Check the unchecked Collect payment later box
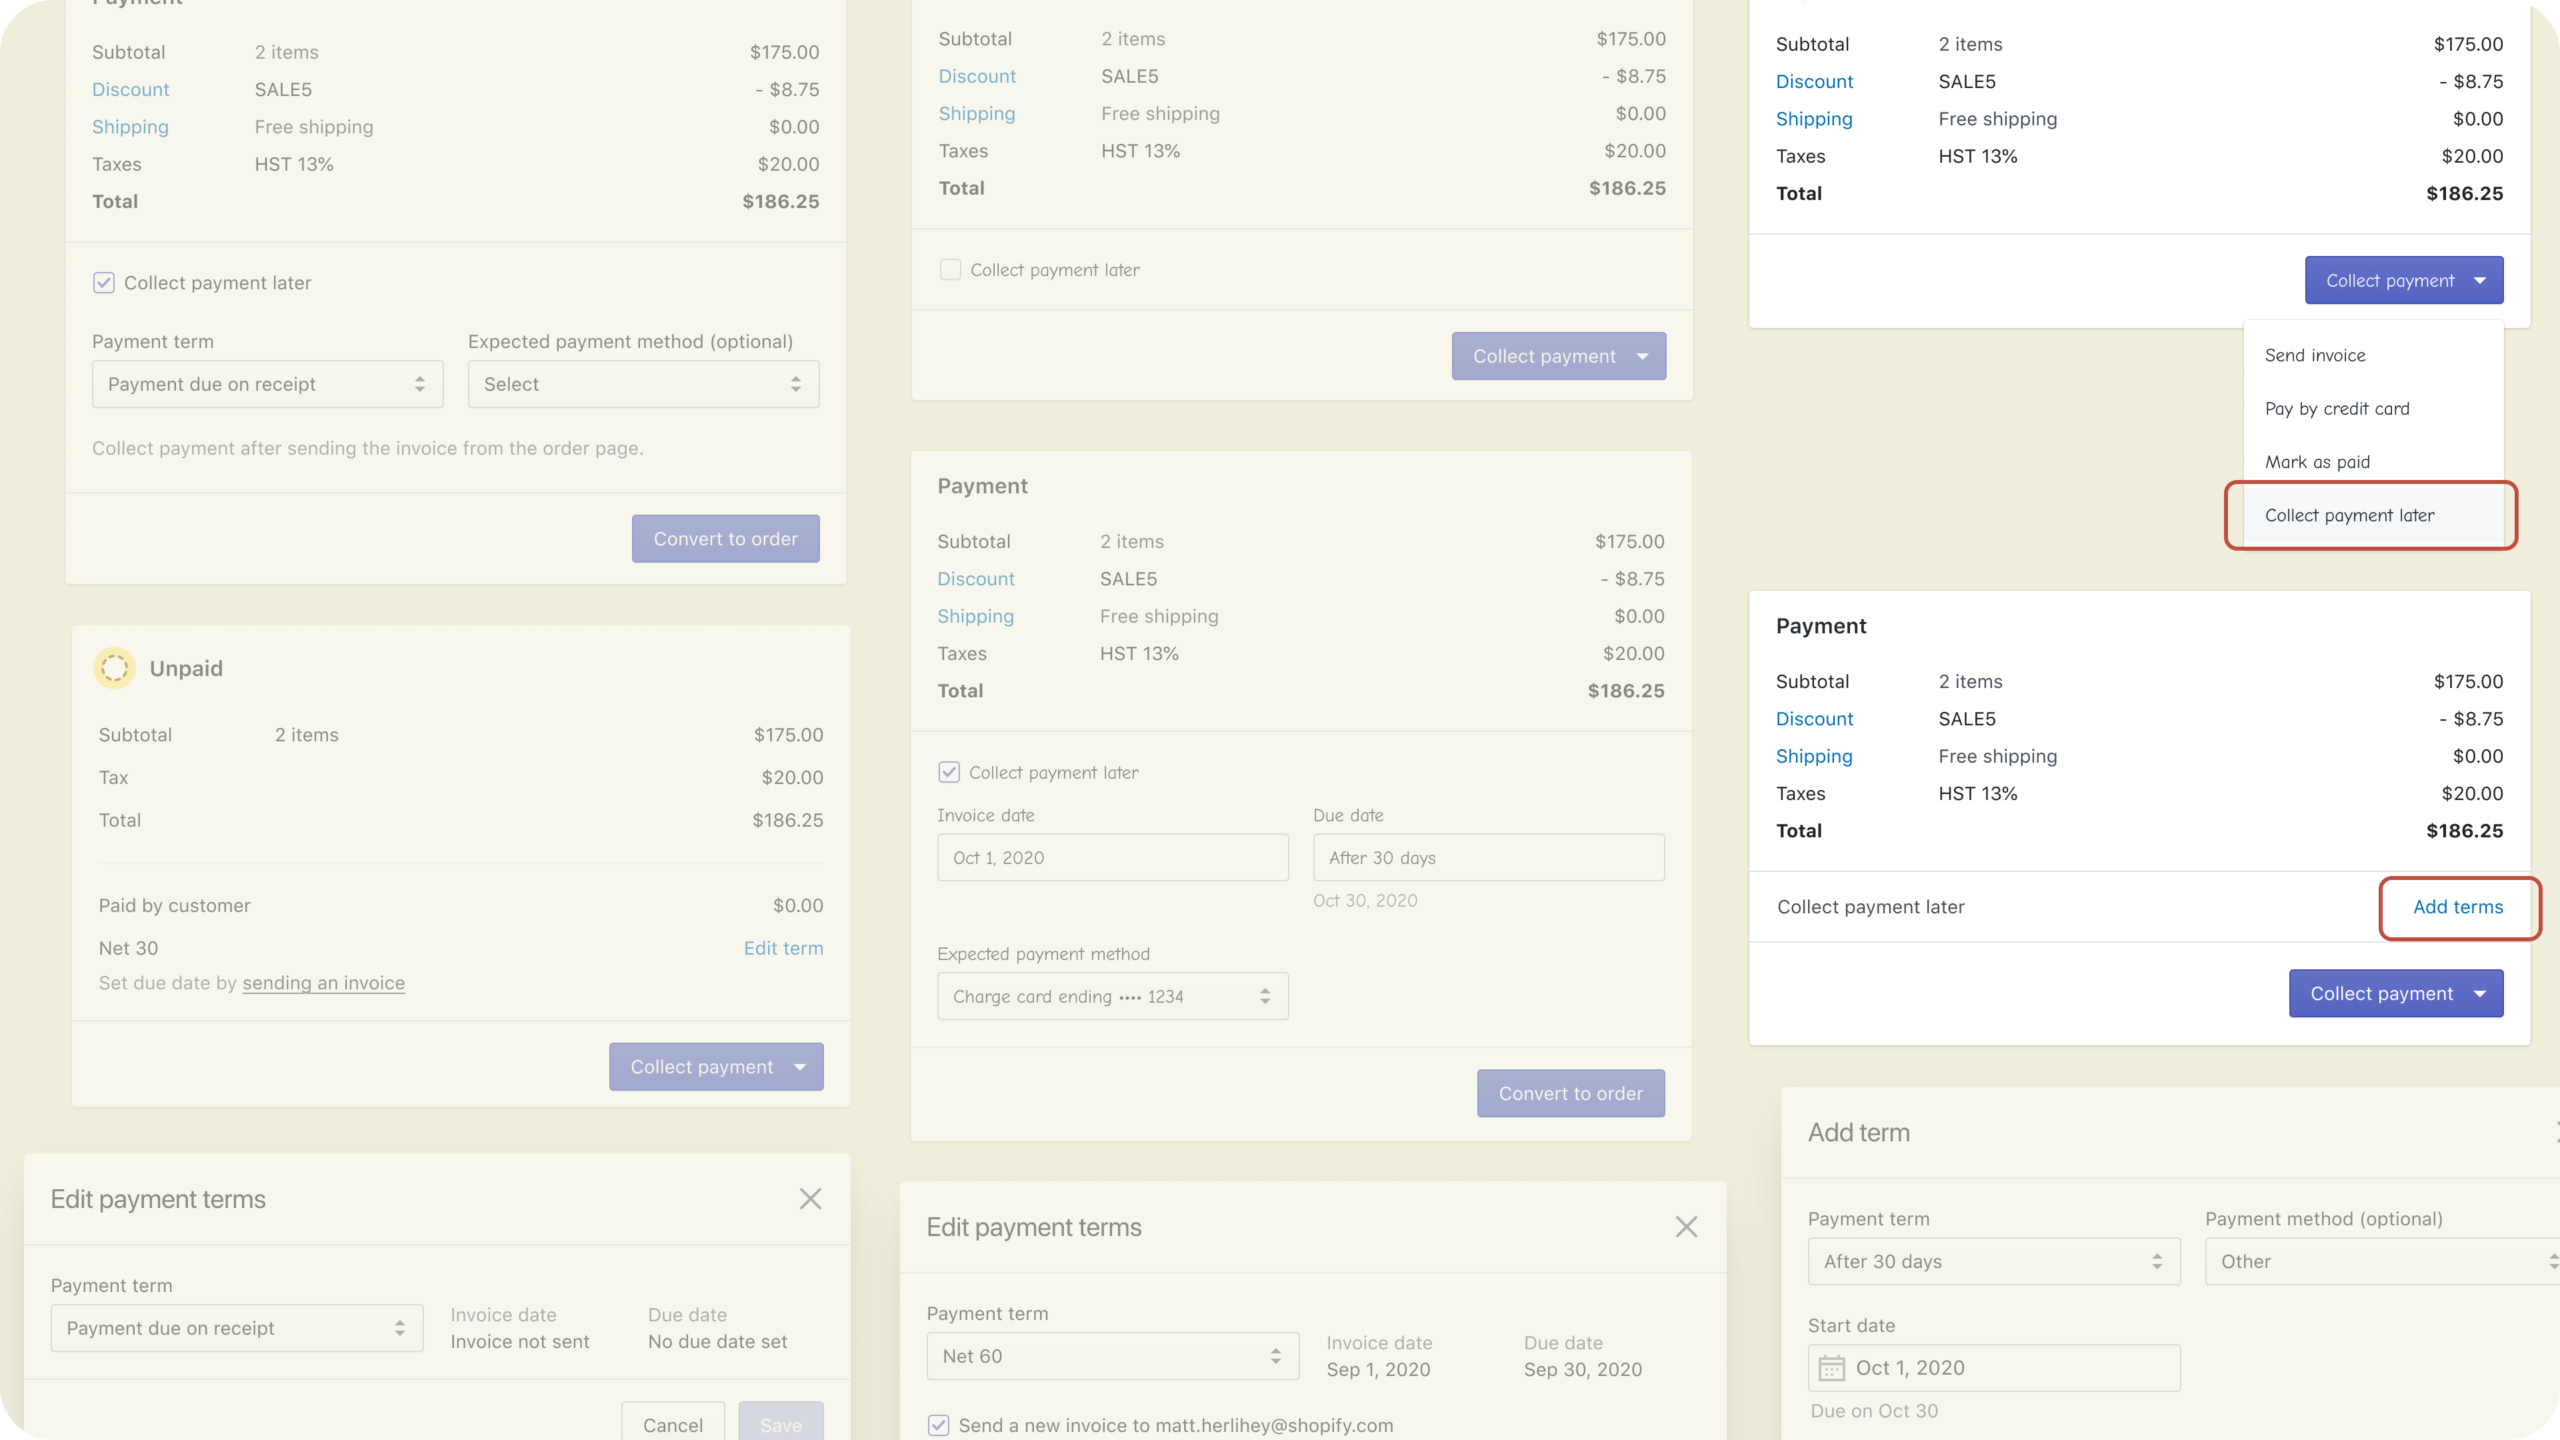Image resolution: width=2560 pixels, height=1440 pixels. pos(950,270)
